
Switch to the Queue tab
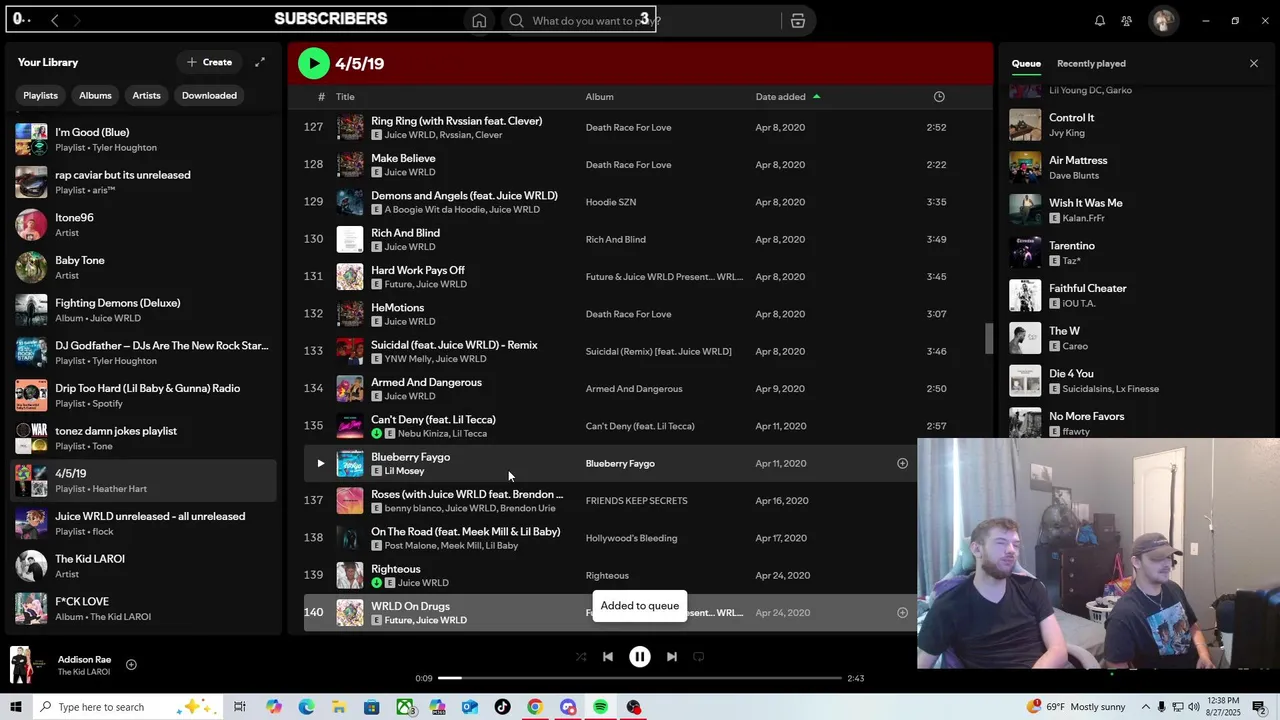coord(1026,63)
